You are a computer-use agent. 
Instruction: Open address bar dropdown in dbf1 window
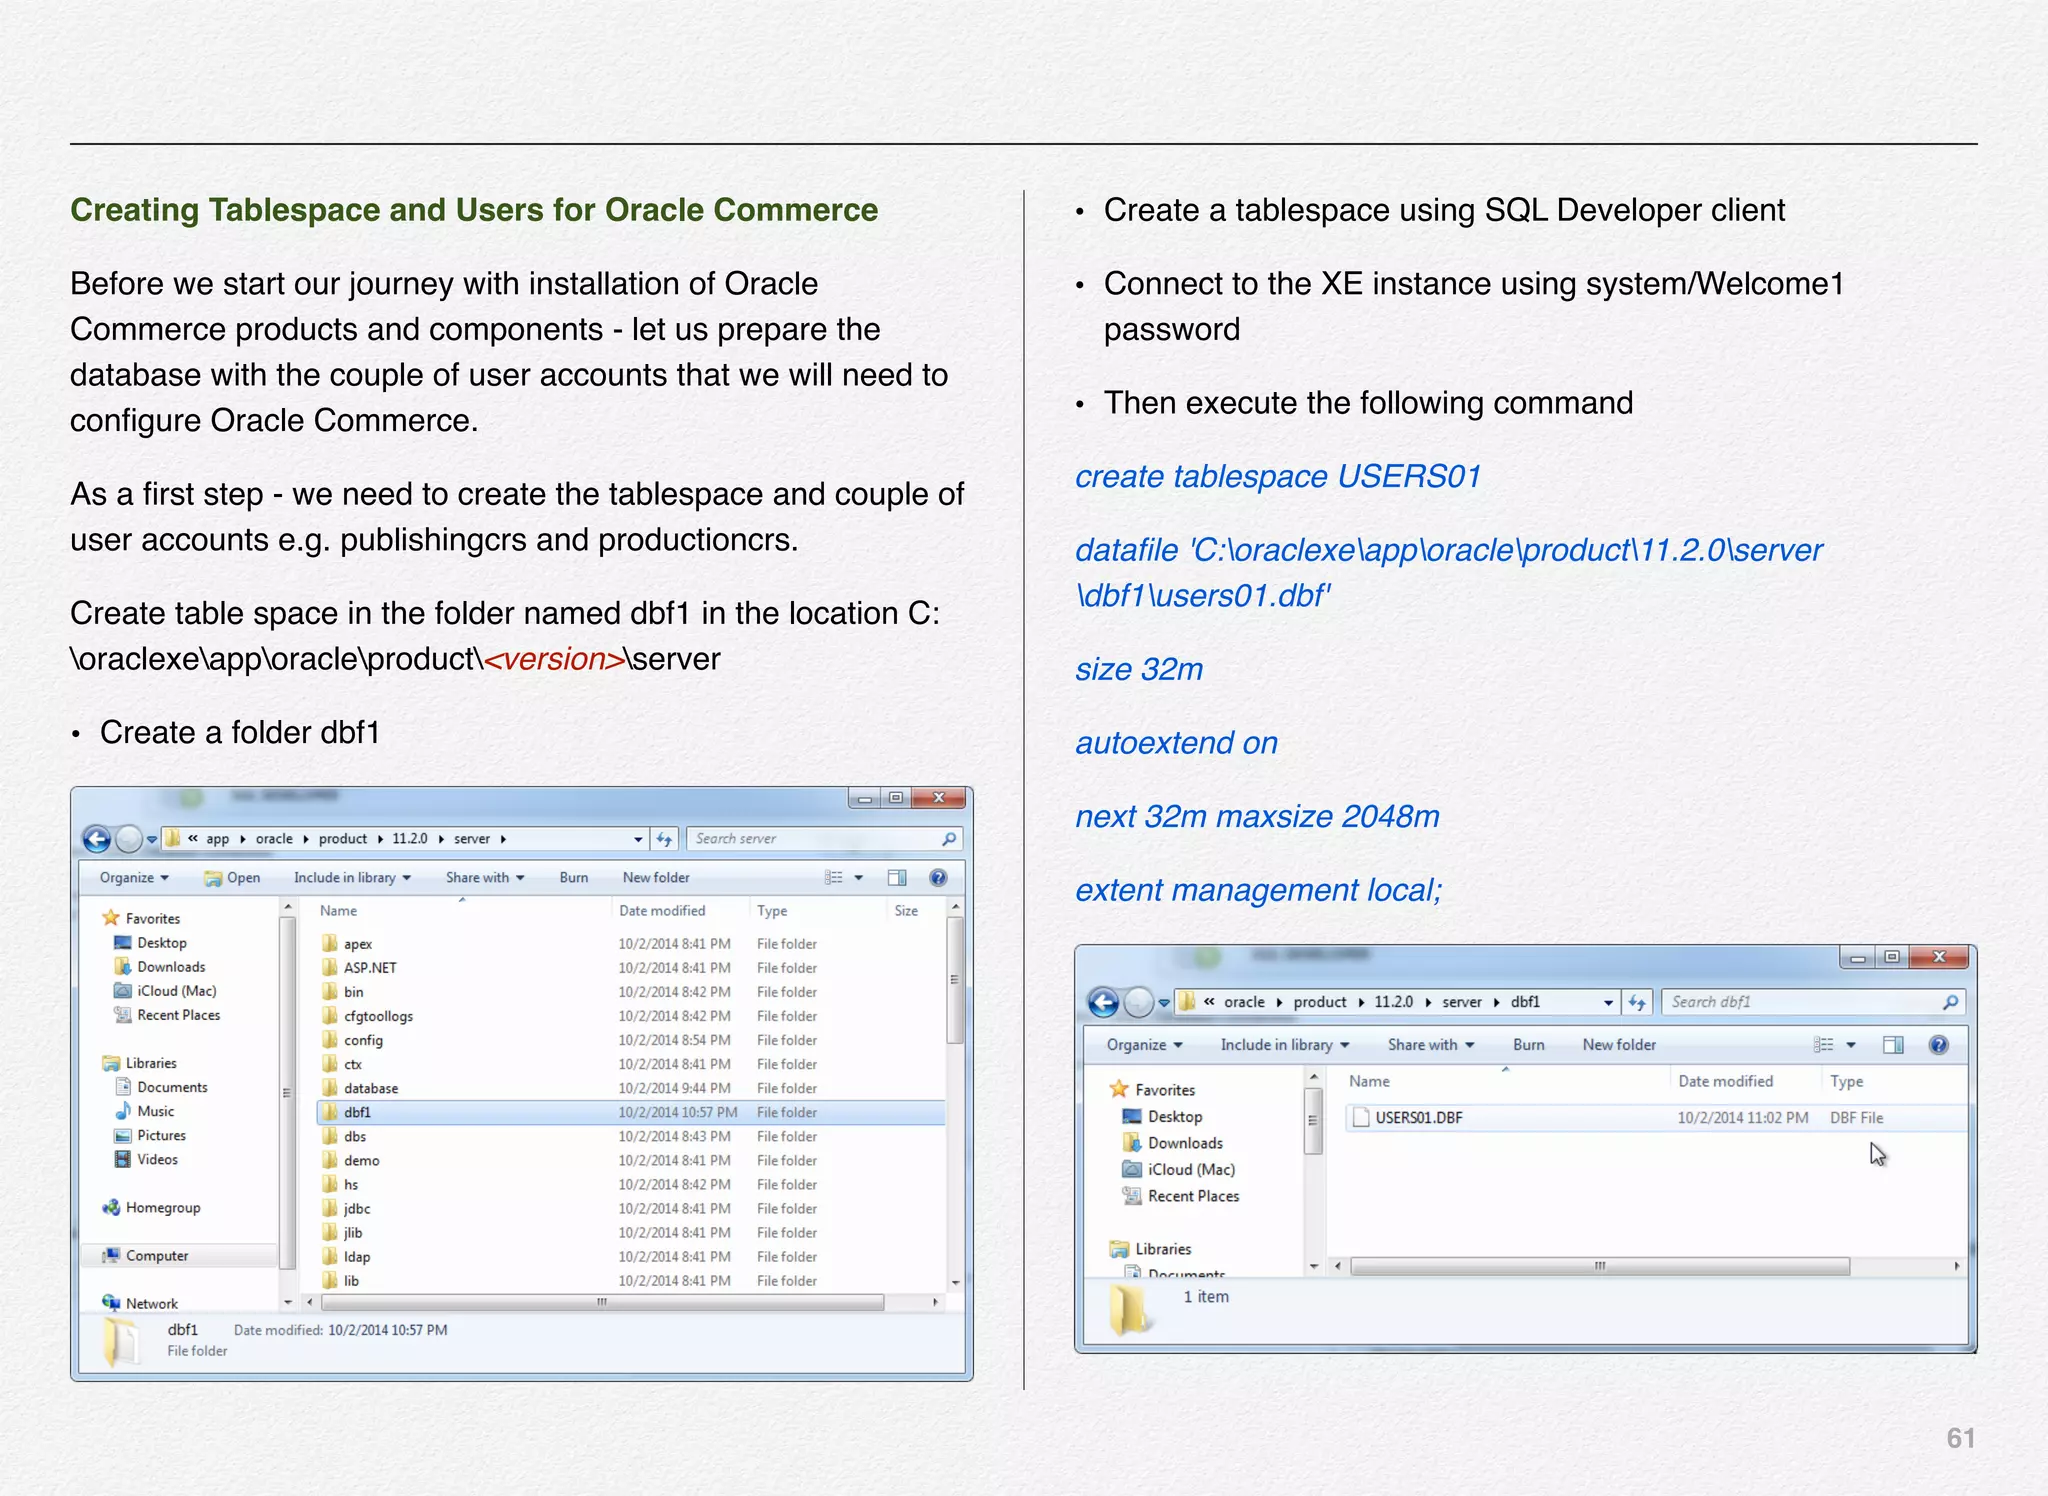click(x=1608, y=1002)
